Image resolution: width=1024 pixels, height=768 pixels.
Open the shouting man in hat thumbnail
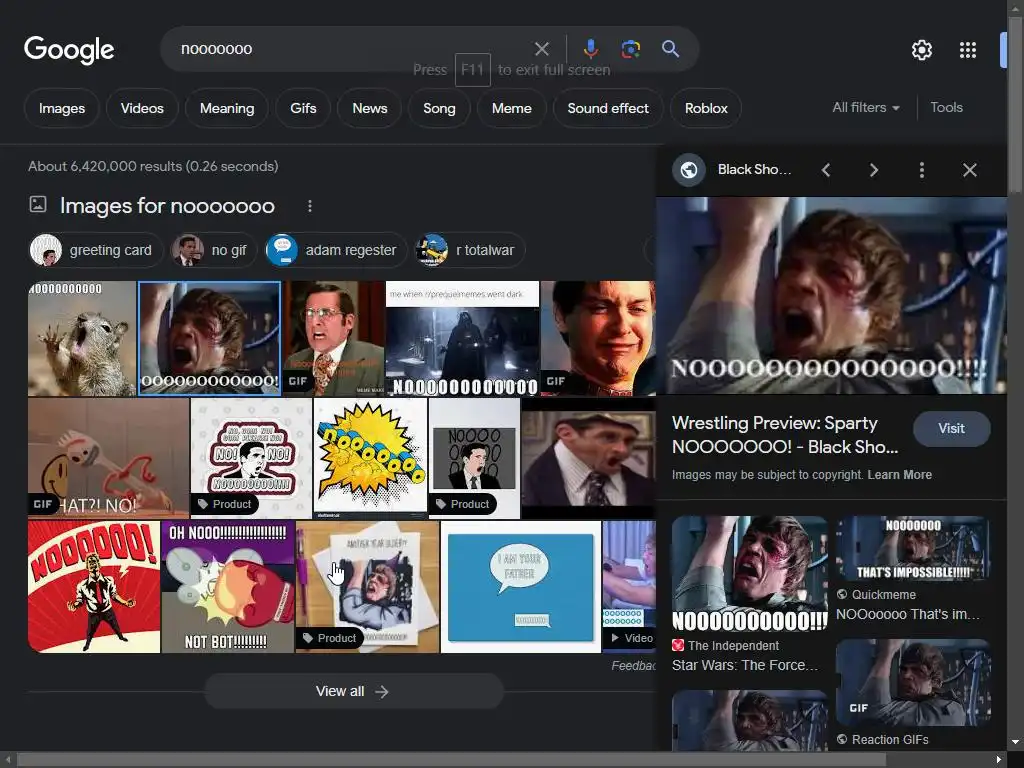coord(588,458)
